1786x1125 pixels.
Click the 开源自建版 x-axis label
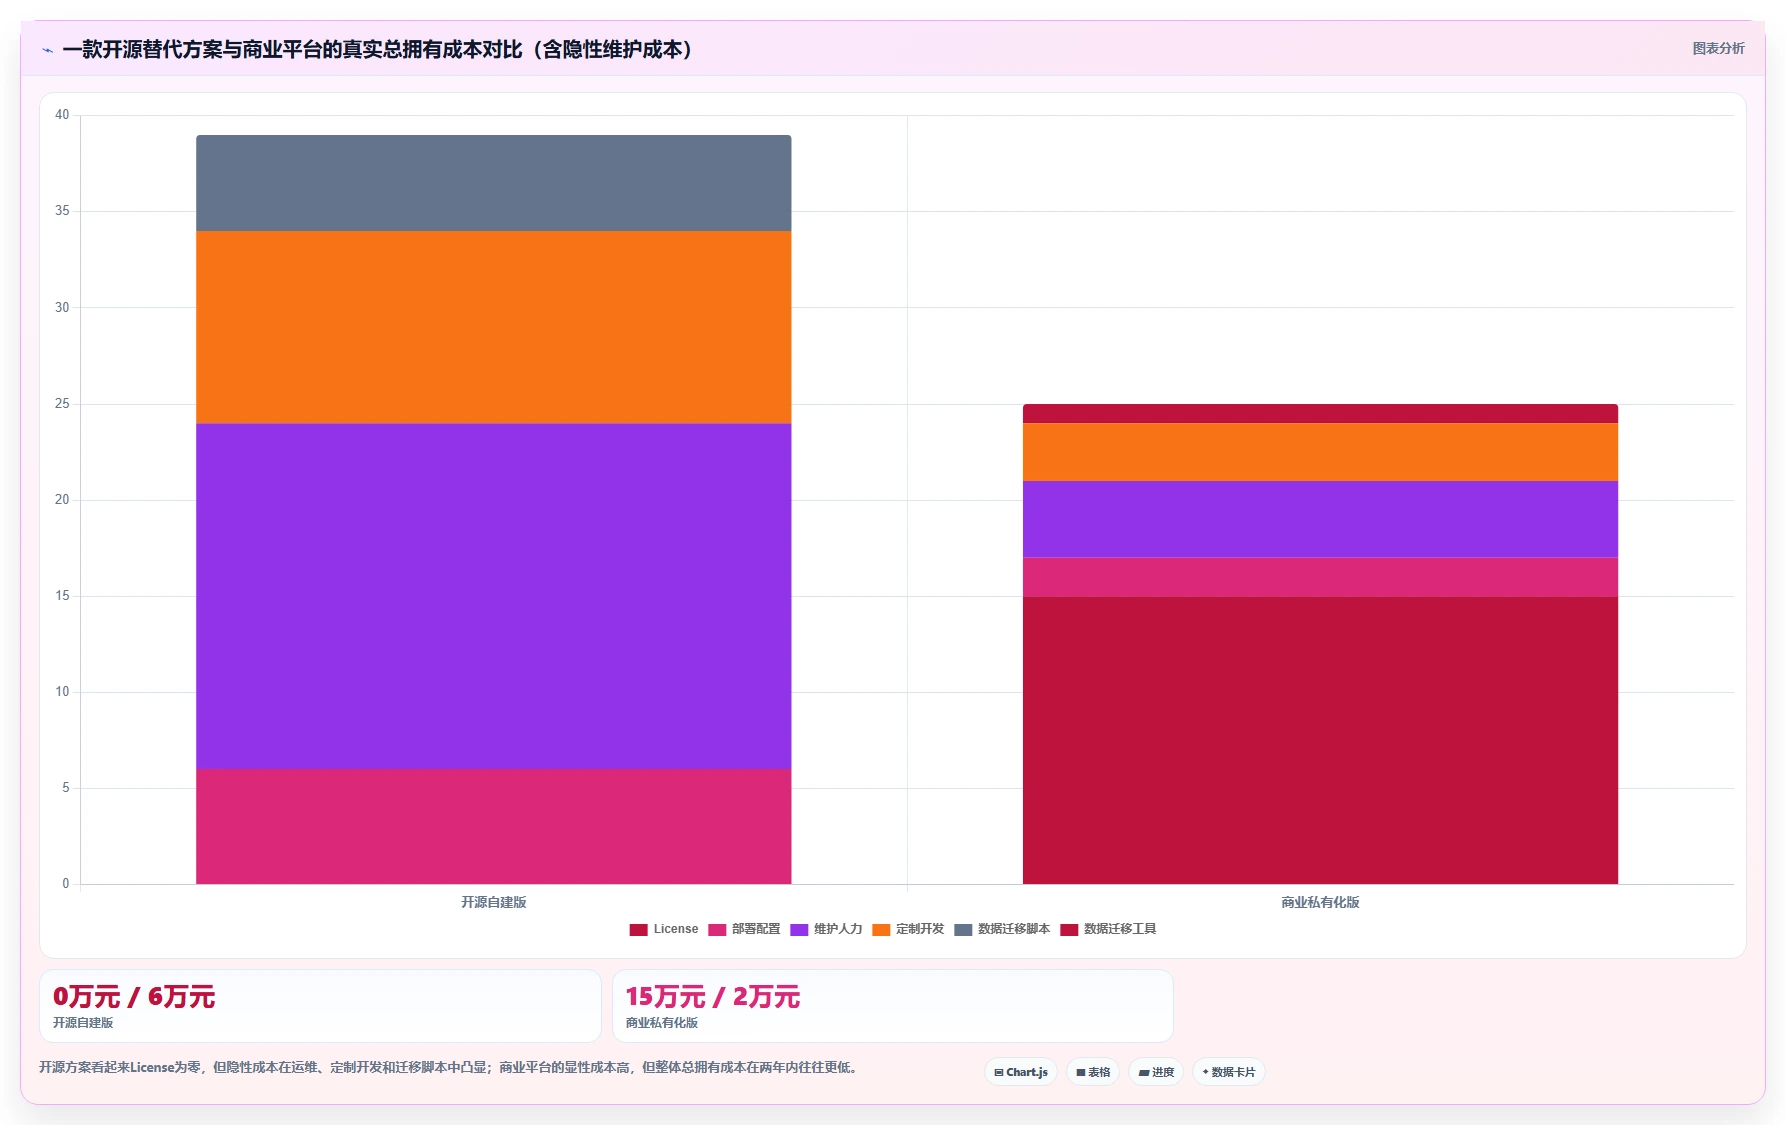click(x=493, y=902)
